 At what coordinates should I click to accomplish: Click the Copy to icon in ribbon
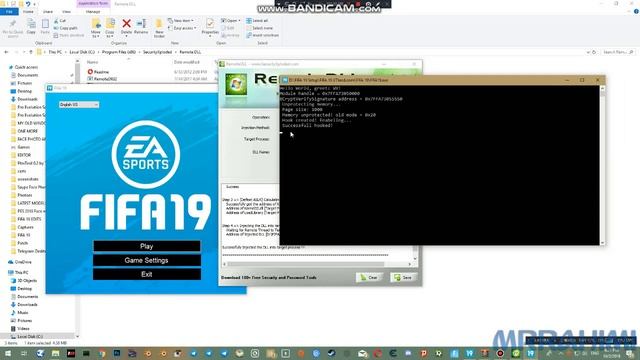pos(110,28)
